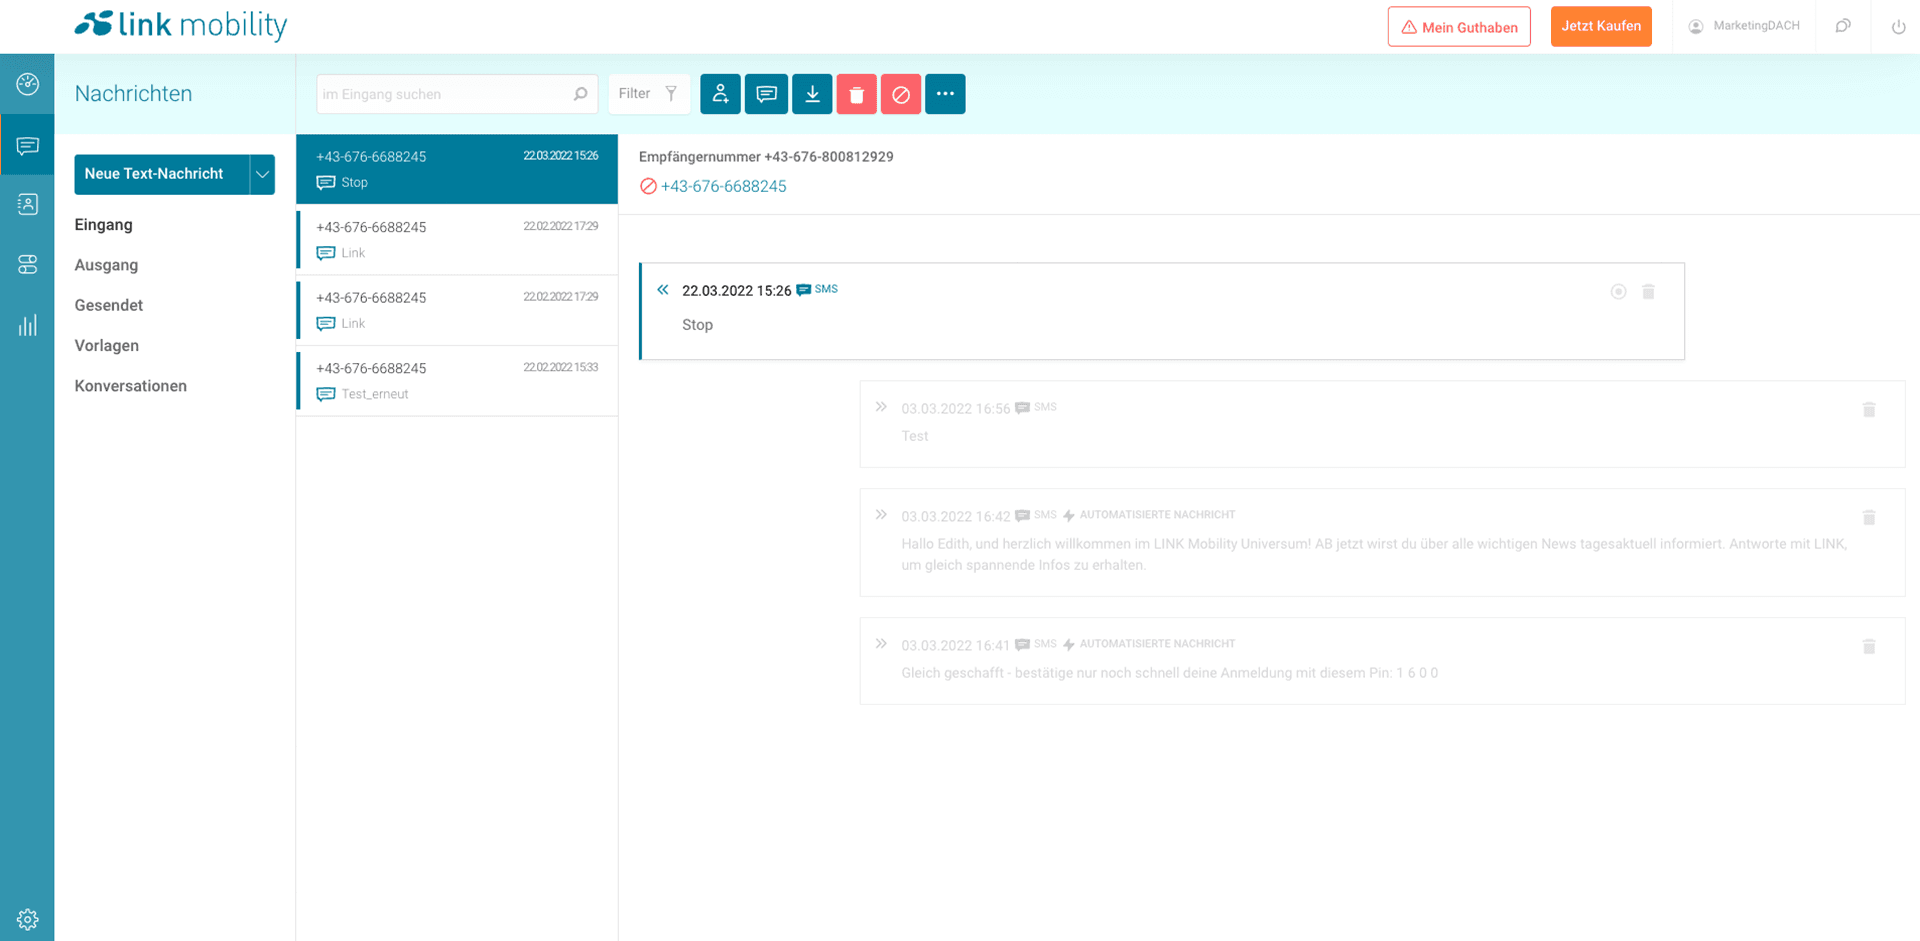This screenshot has height=941, width=1920.
Task: Open the dashboard gauge icon in sidebar
Action: [x=28, y=84]
